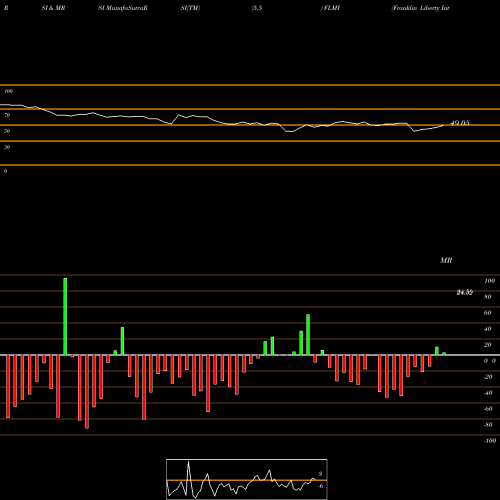Click the RSI value 49.05 label

pos(460,123)
